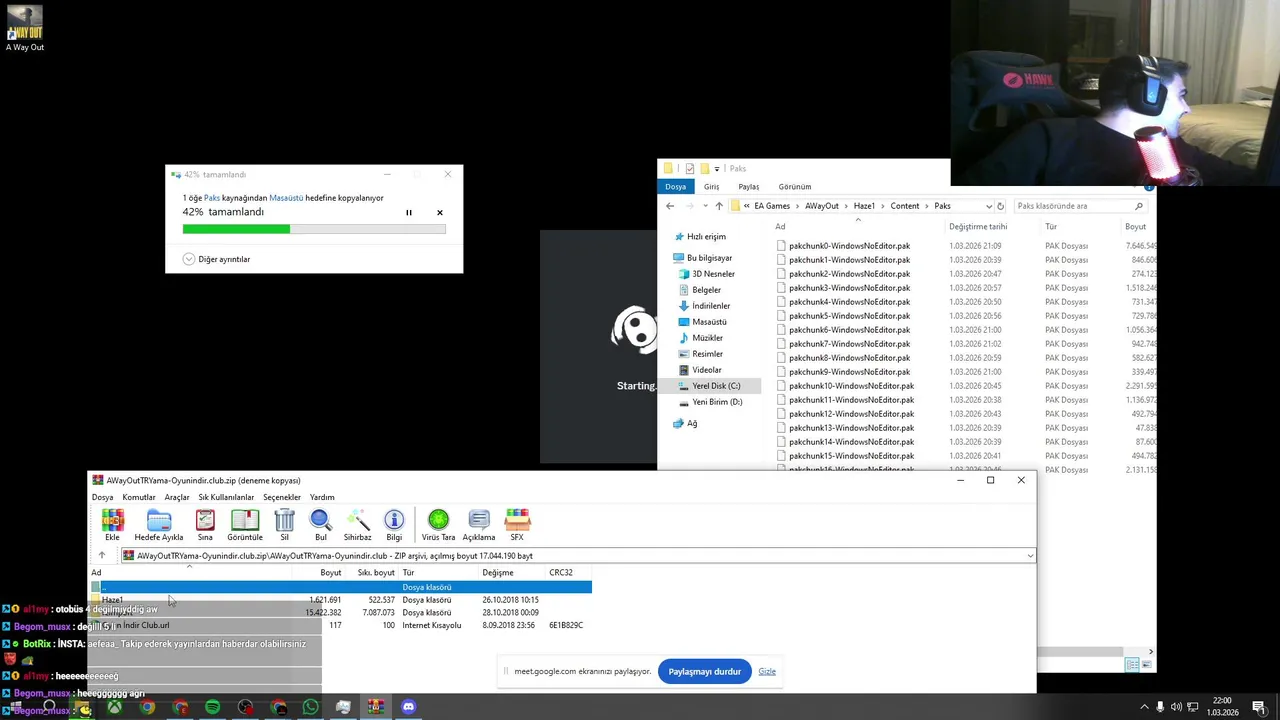Open Komutlar menu in WinRAR
The height and width of the screenshot is (720, 1280).
[x=139, y=497]
